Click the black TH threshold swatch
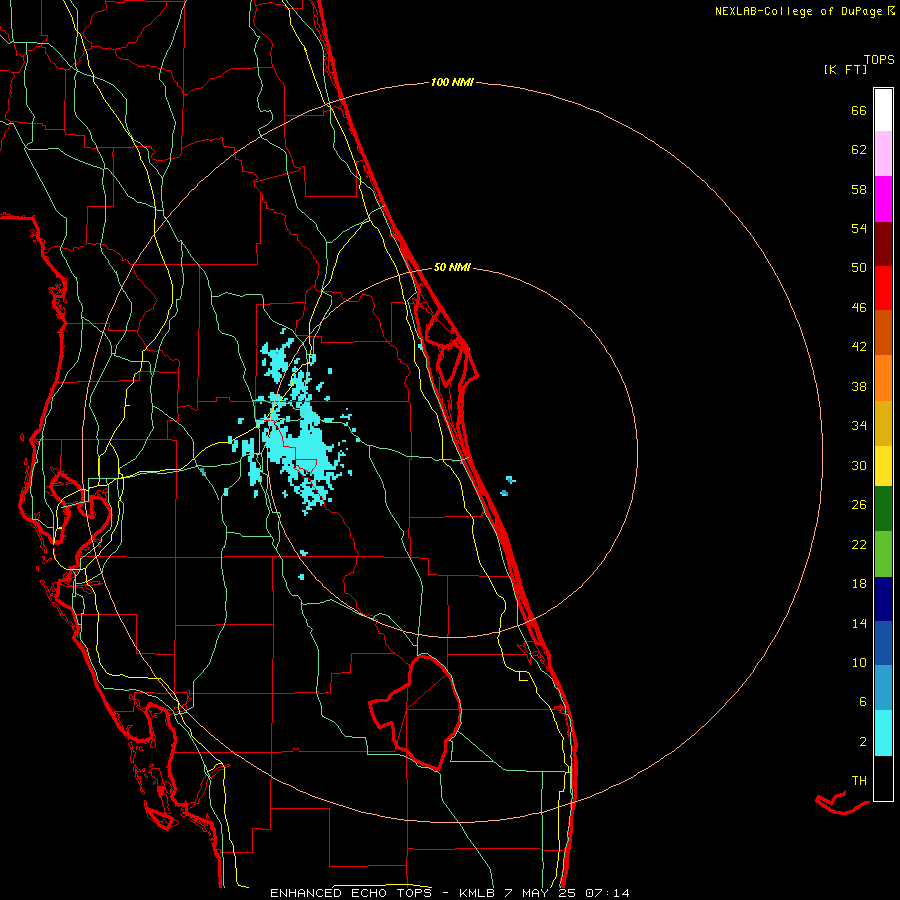 click(883, 778)
